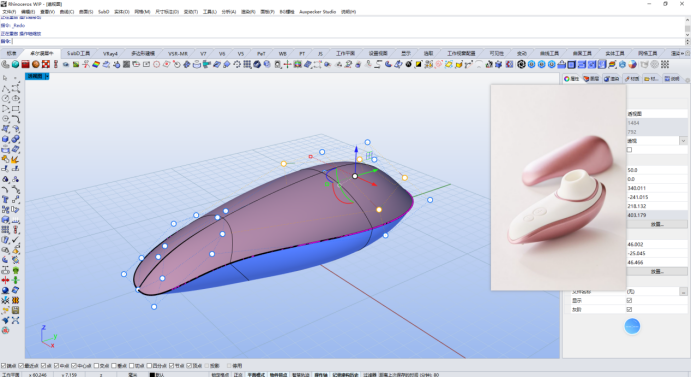Viewport: 692px width, 377px height.
Task: Toggle the 节点 (Knot) osnap checkbox
Action: point(172,366)
